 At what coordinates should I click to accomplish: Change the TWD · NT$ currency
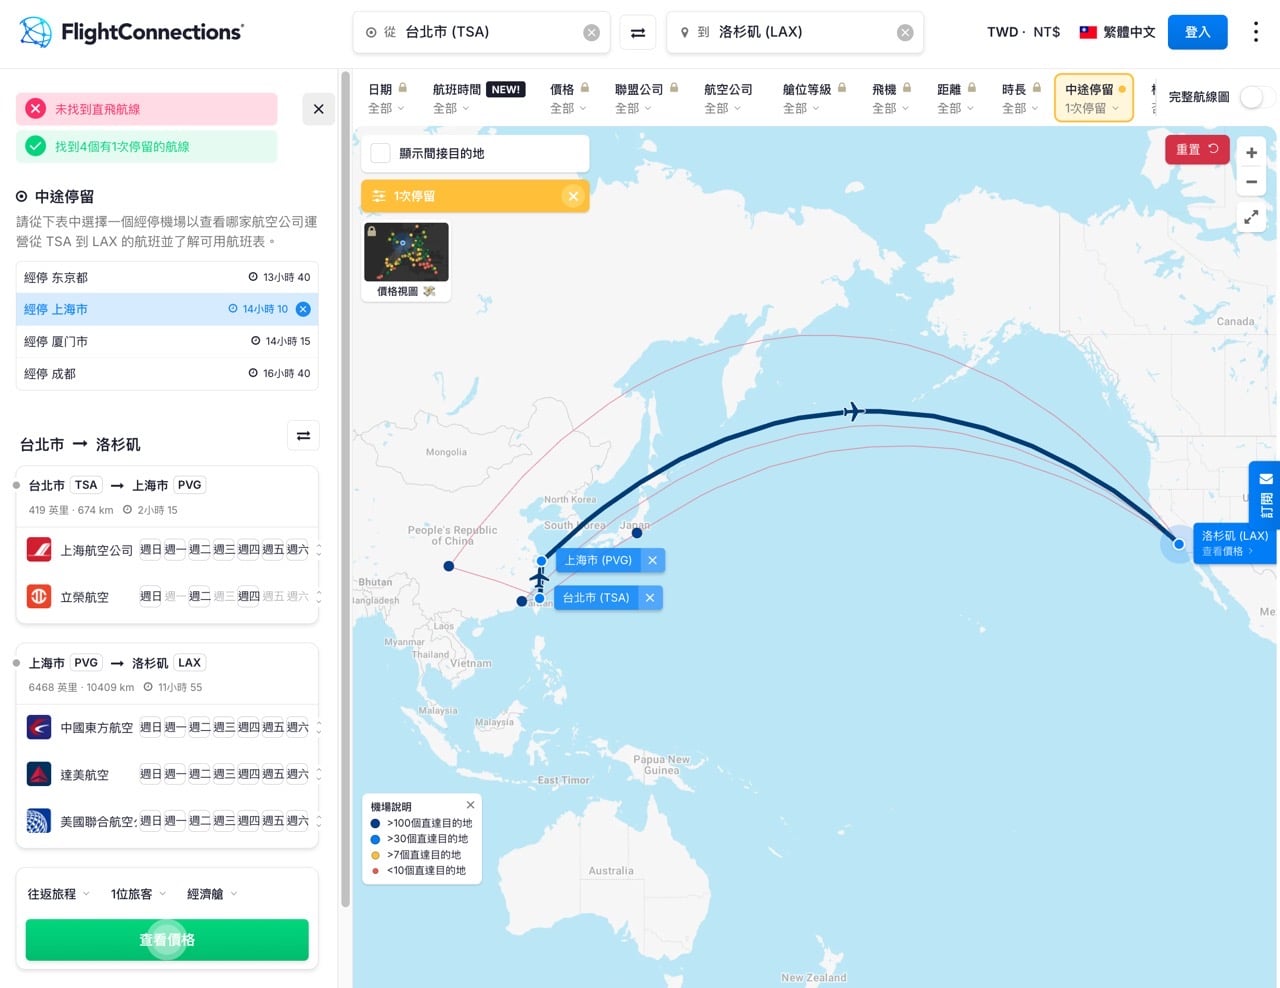pyautogui.click(x=1023, y=32)
